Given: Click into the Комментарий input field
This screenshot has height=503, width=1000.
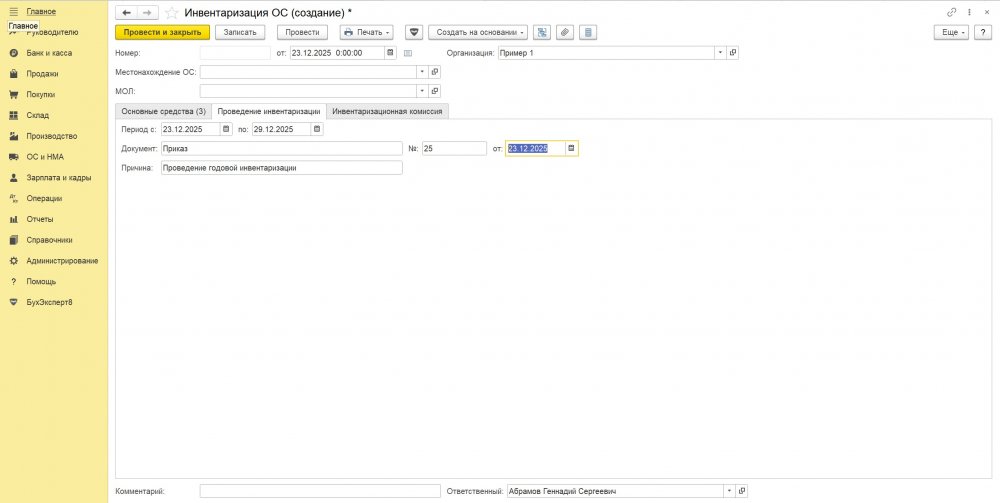Looking at the screenshot, I should coord(320,491).
